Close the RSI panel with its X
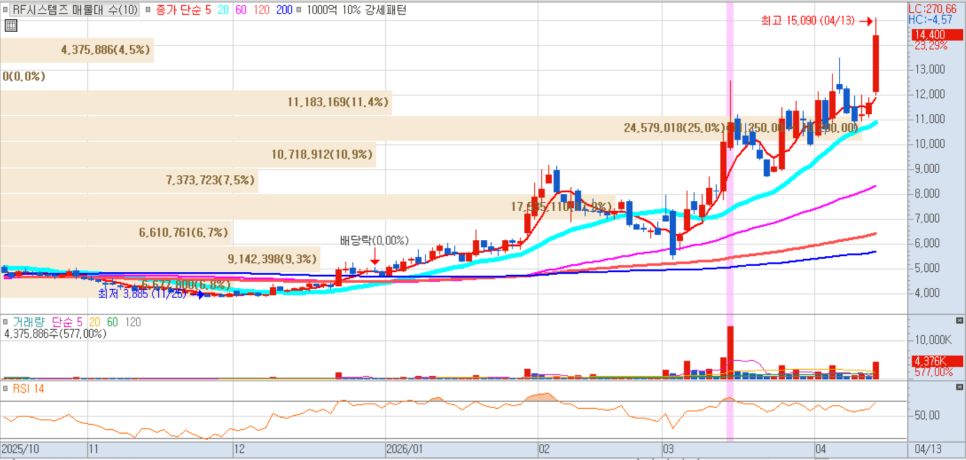Viewport: 966px width, 460px height. [958, 387]
